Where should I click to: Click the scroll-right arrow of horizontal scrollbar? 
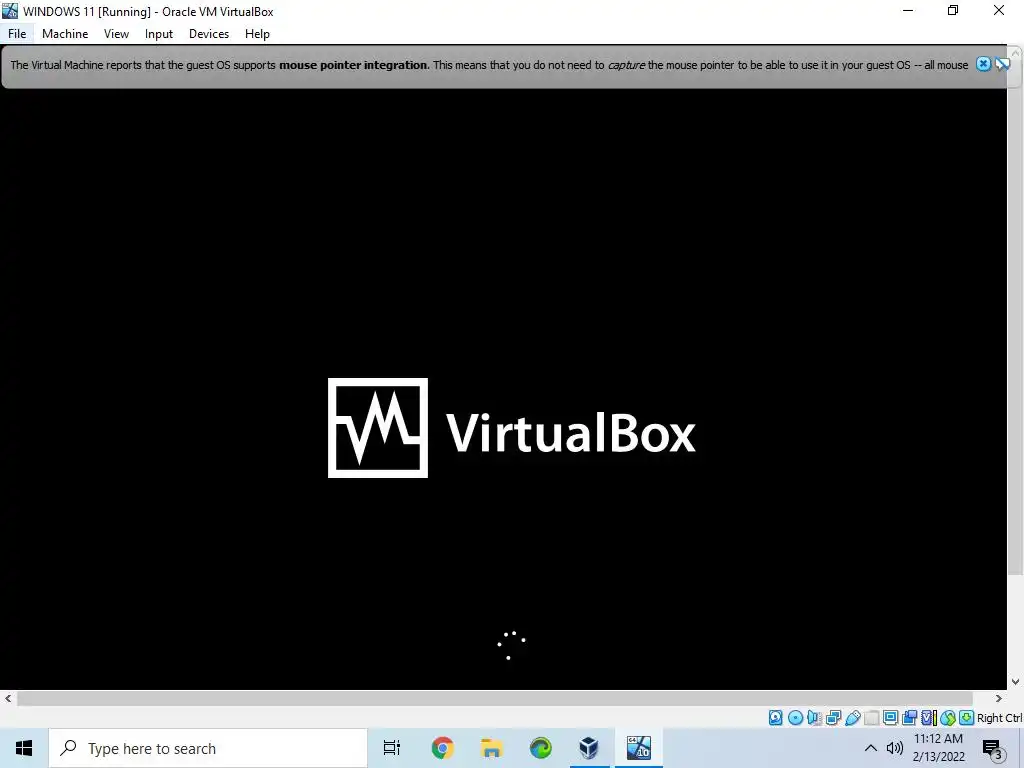click(x=999, y=699)
